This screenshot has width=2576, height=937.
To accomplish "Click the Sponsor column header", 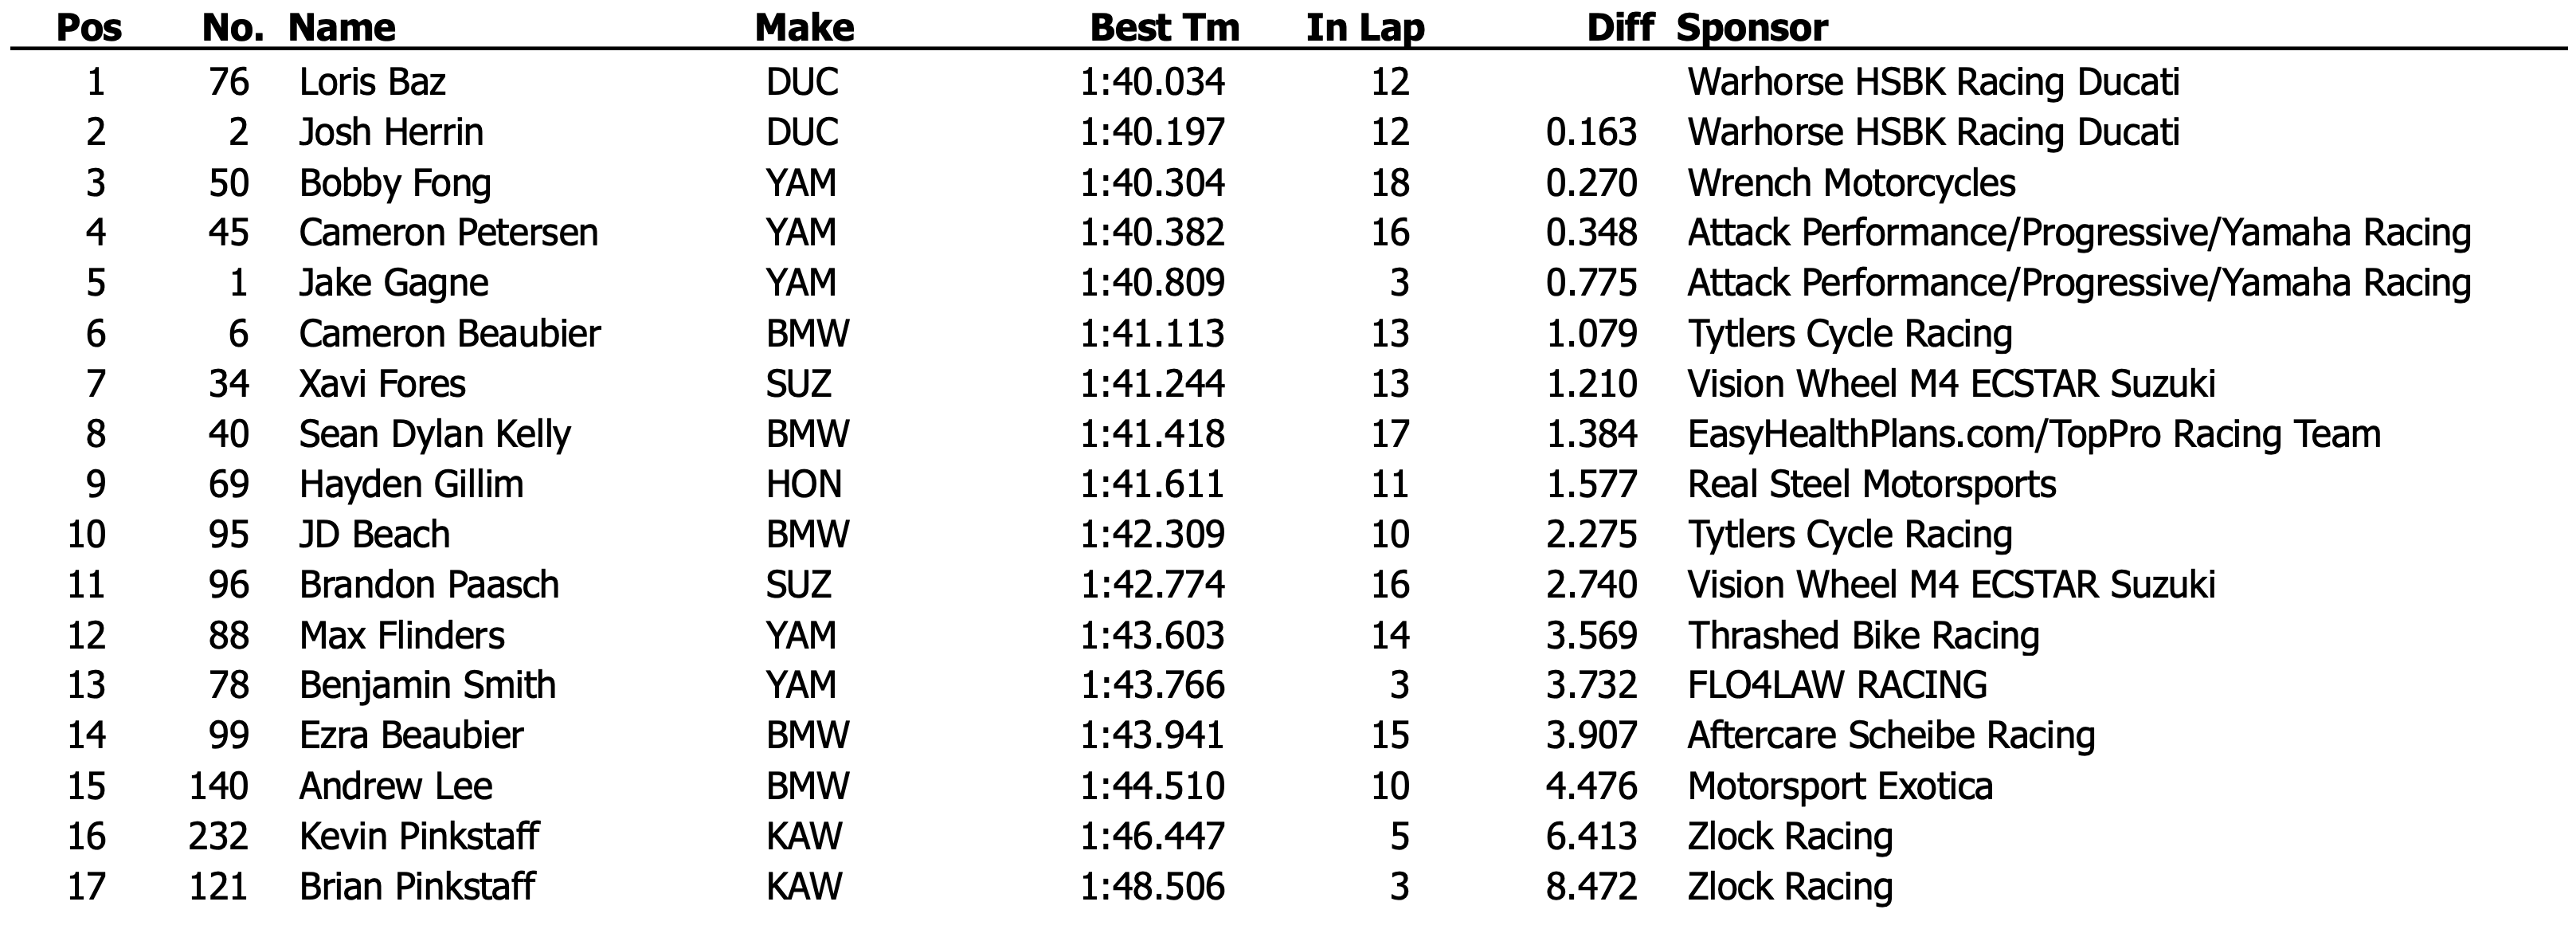I will pos(1752,27).
